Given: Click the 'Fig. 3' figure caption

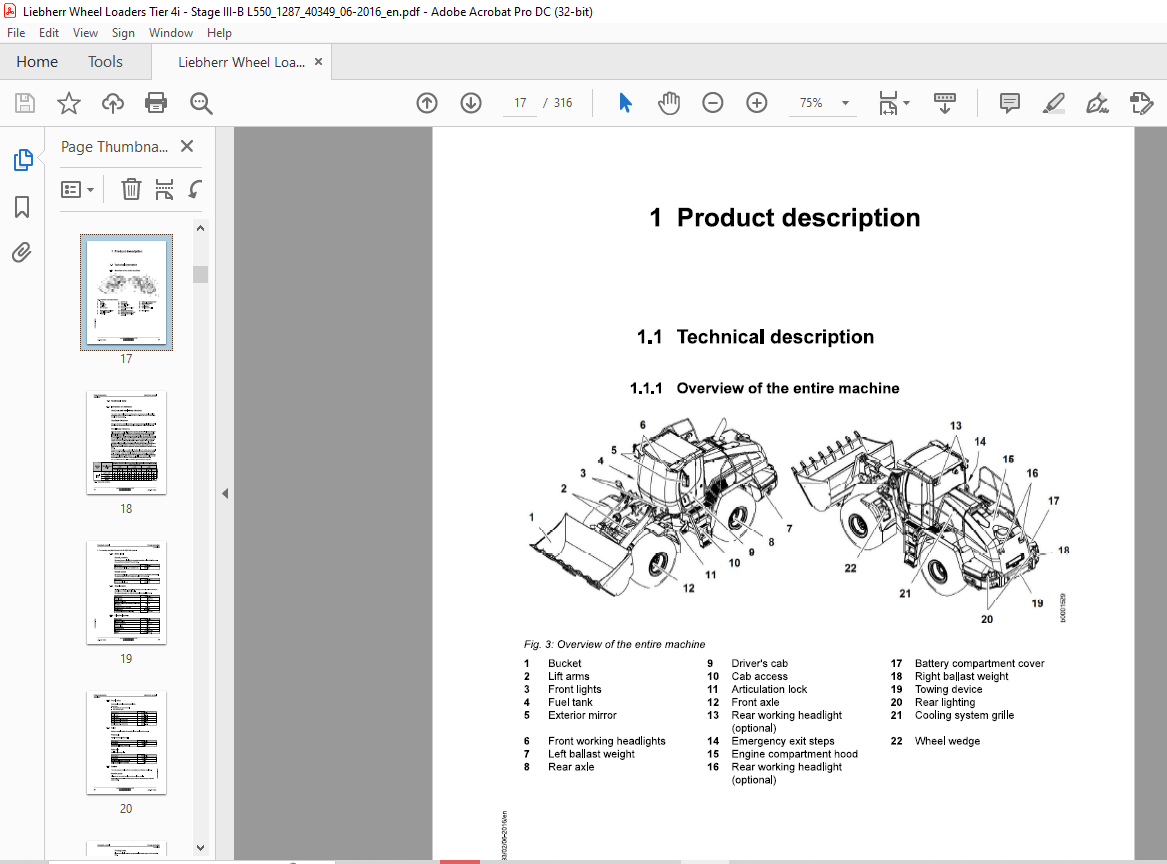Looking at the screenshot, I should (x=614, y=644).
